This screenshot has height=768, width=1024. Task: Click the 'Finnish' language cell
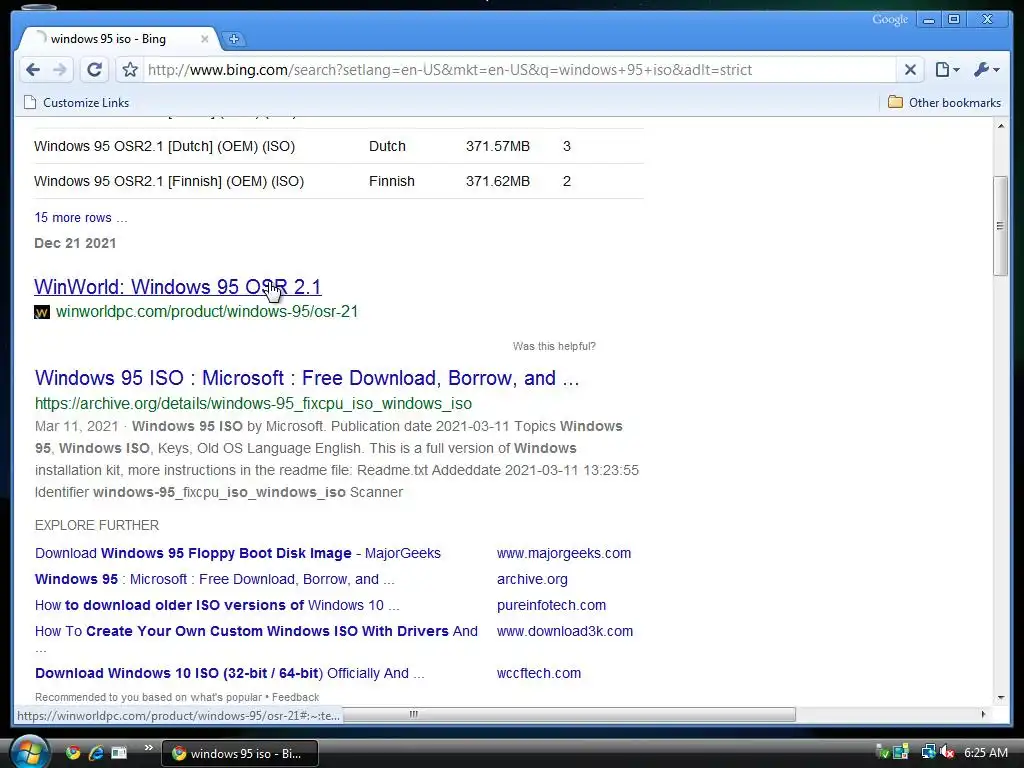(x=392, y=182)
